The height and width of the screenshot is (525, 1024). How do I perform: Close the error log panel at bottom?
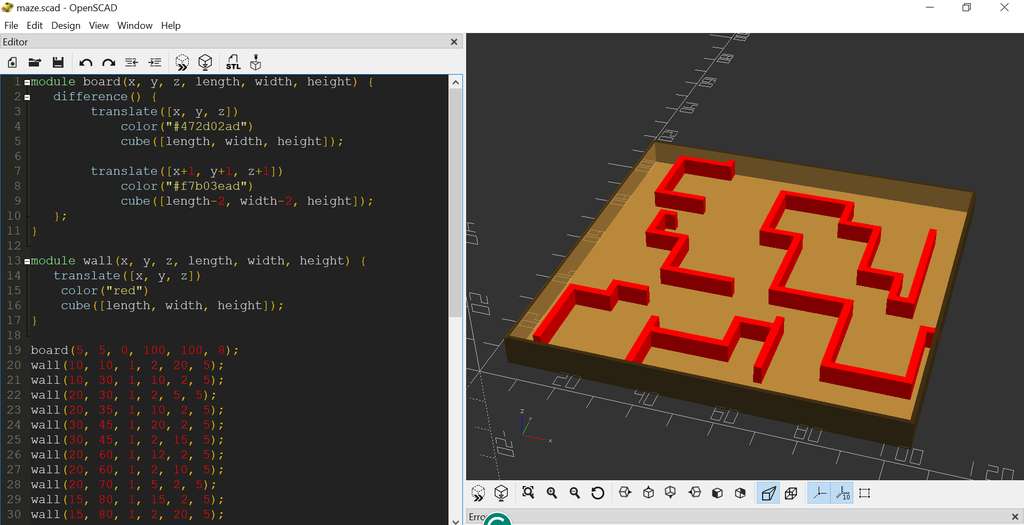tap(1015, 517)
